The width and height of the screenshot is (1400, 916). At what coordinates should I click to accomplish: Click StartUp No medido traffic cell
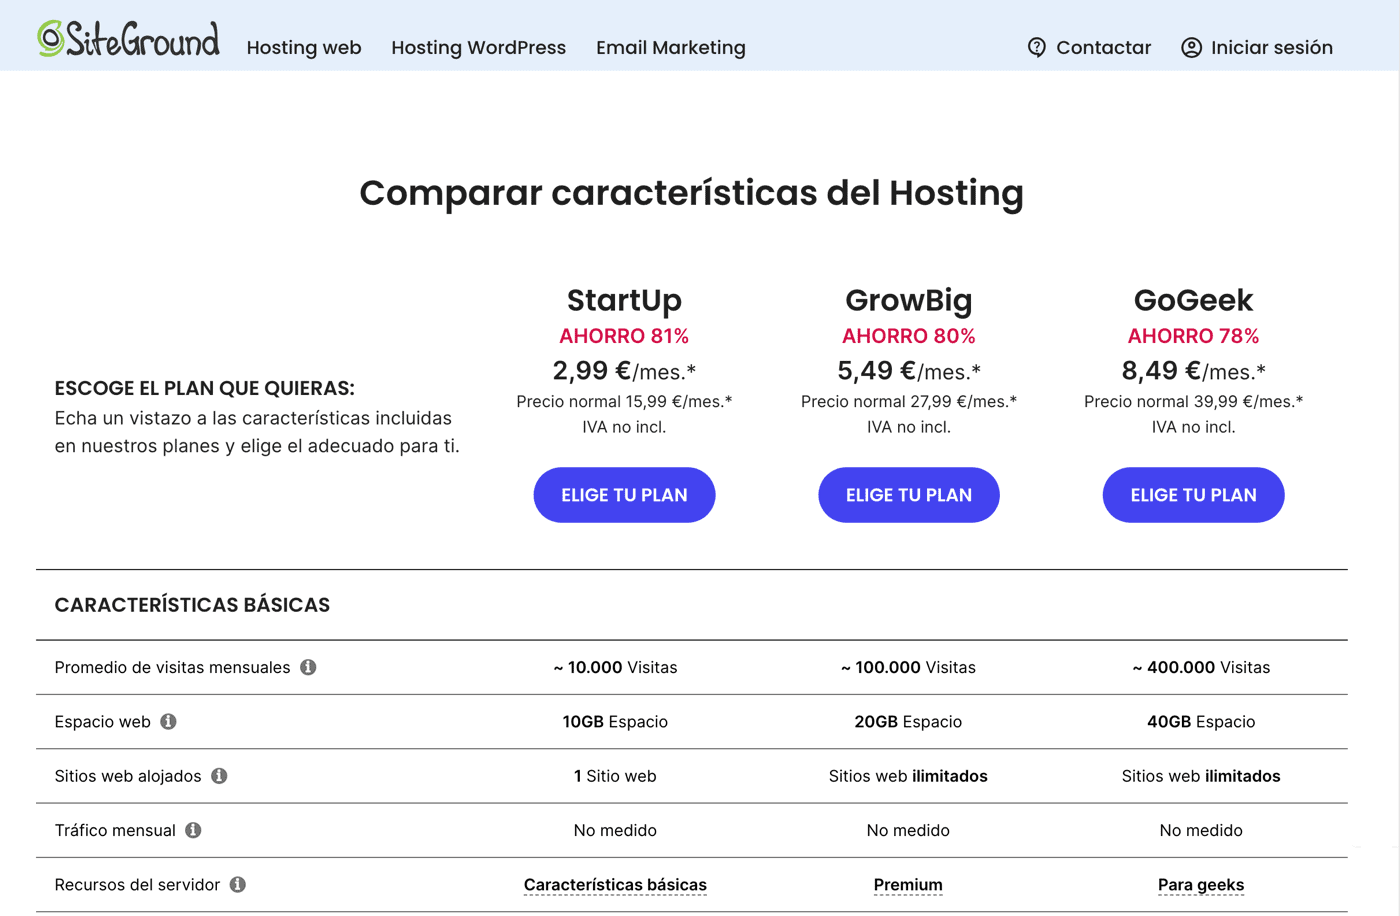[x=615, y=830]
